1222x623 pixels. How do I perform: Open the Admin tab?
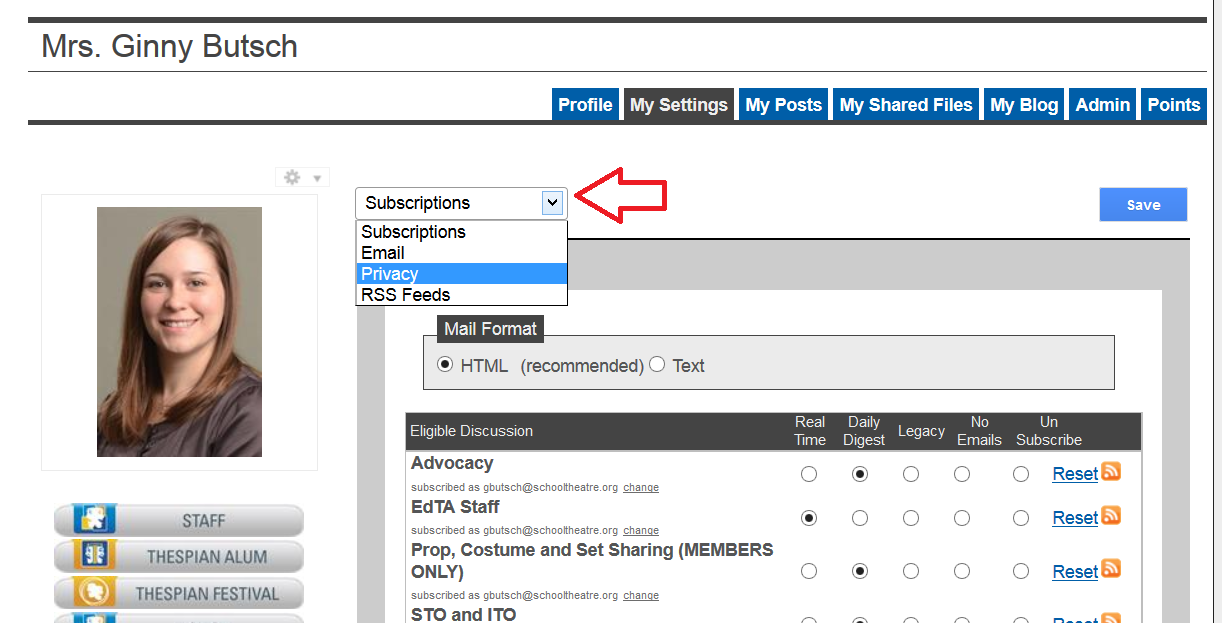tap(1103, 105)
